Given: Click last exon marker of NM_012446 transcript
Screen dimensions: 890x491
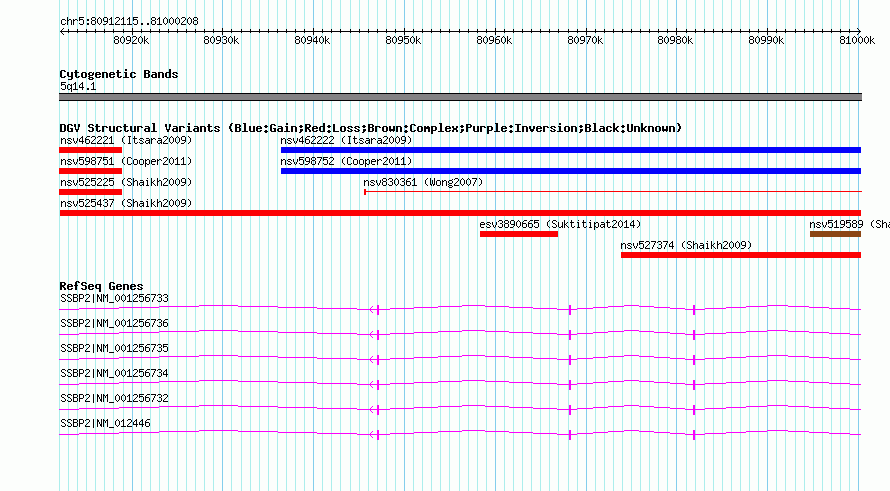Looking at the screenshot, I should [694, 435].
